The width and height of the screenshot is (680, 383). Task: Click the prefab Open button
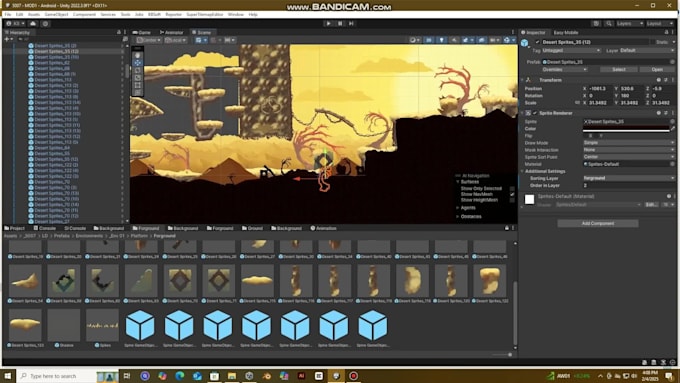[657, 69]
